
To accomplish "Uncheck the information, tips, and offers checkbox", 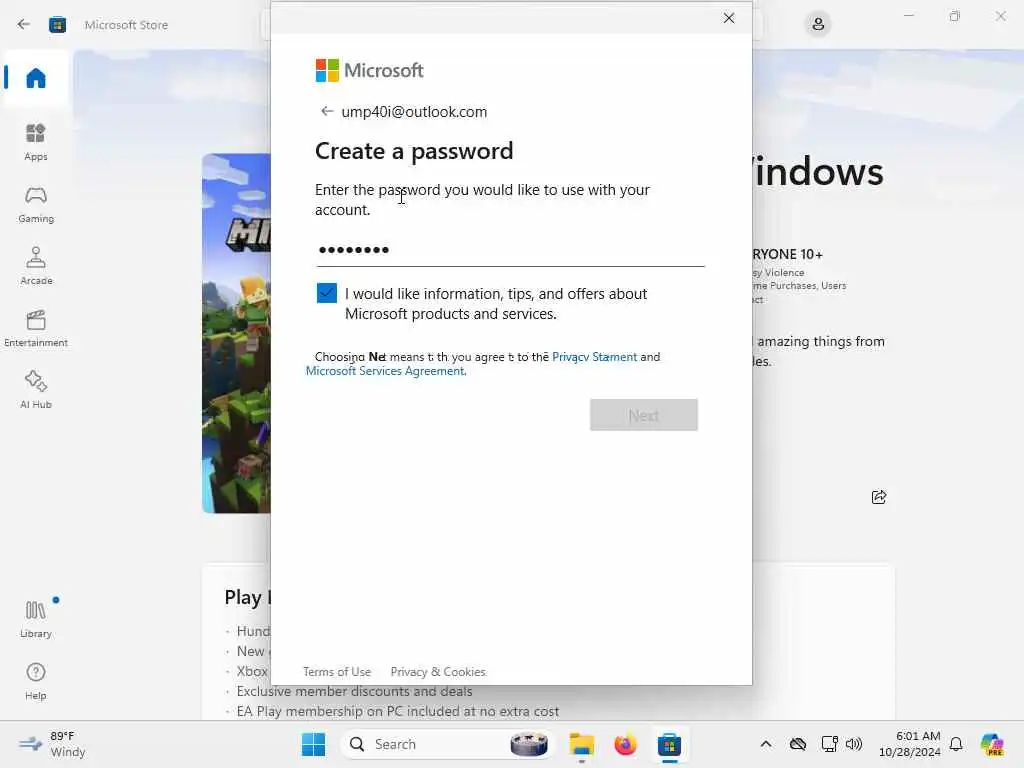I will click(327, 293).
